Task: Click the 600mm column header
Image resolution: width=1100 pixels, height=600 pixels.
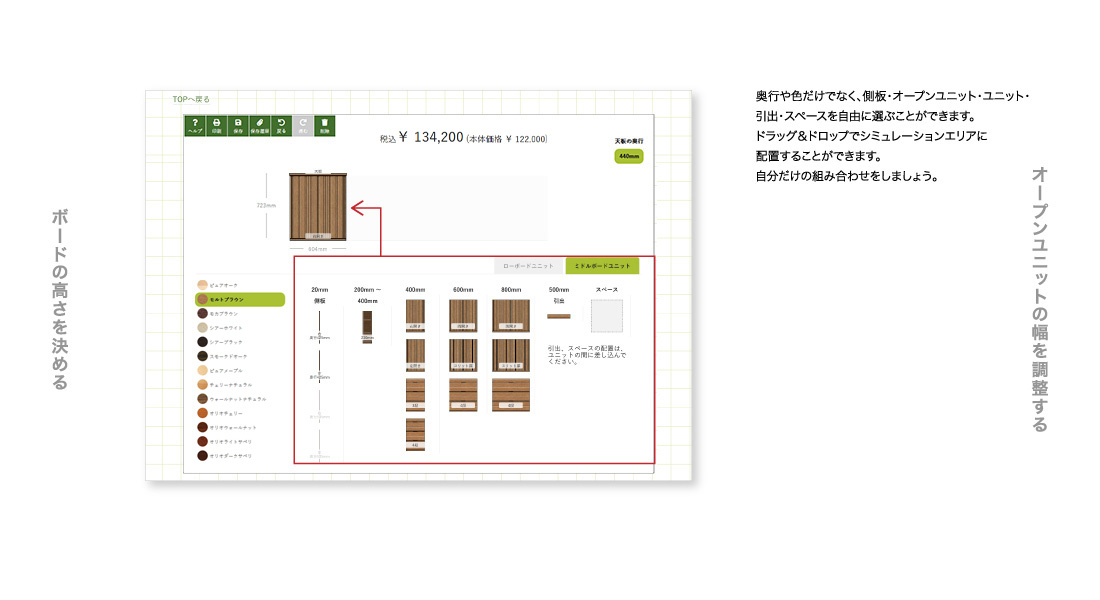Action: [x=463, y=290]
